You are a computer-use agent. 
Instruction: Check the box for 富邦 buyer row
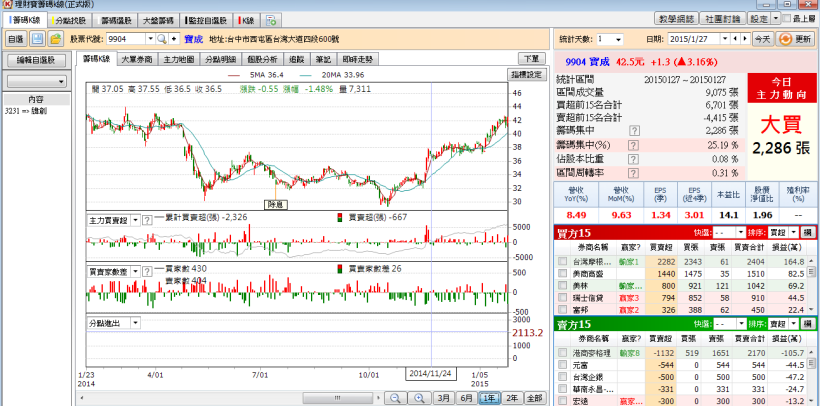click(562, 309)
